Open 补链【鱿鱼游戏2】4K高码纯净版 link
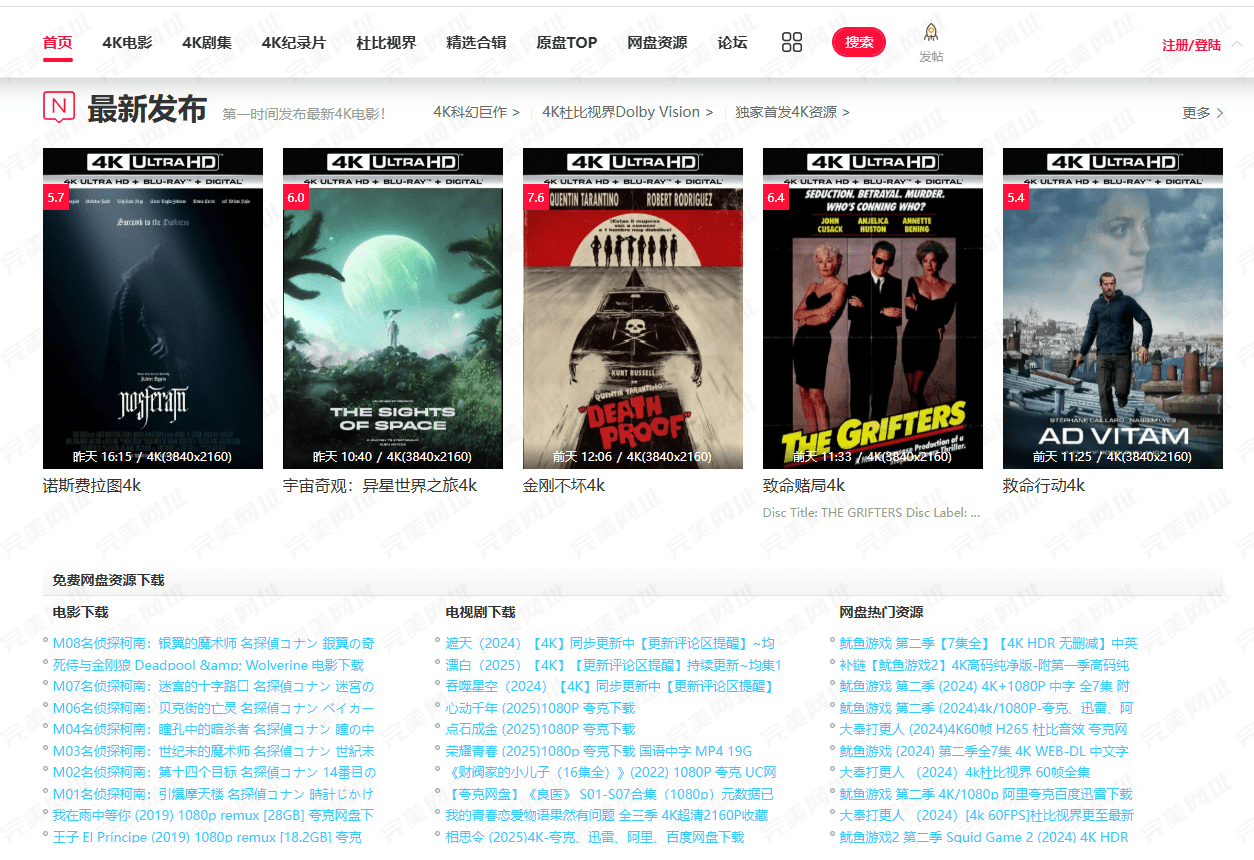 (x=984, y=665)
